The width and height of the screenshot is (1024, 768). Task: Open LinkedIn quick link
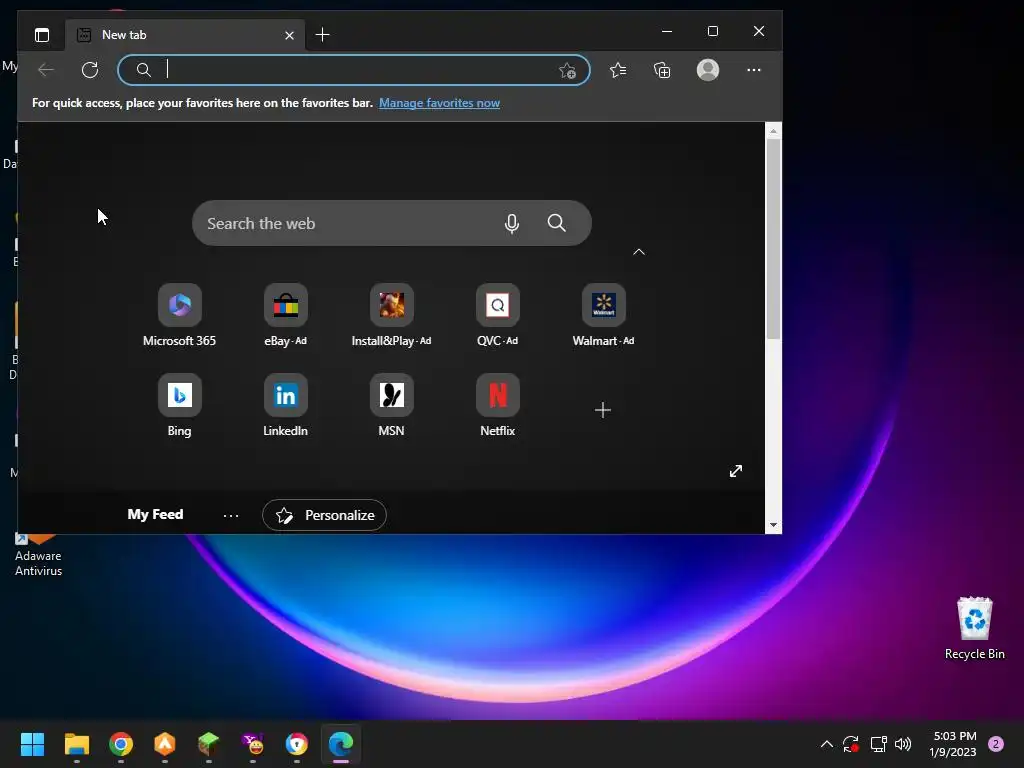click(x=285, y=406)
